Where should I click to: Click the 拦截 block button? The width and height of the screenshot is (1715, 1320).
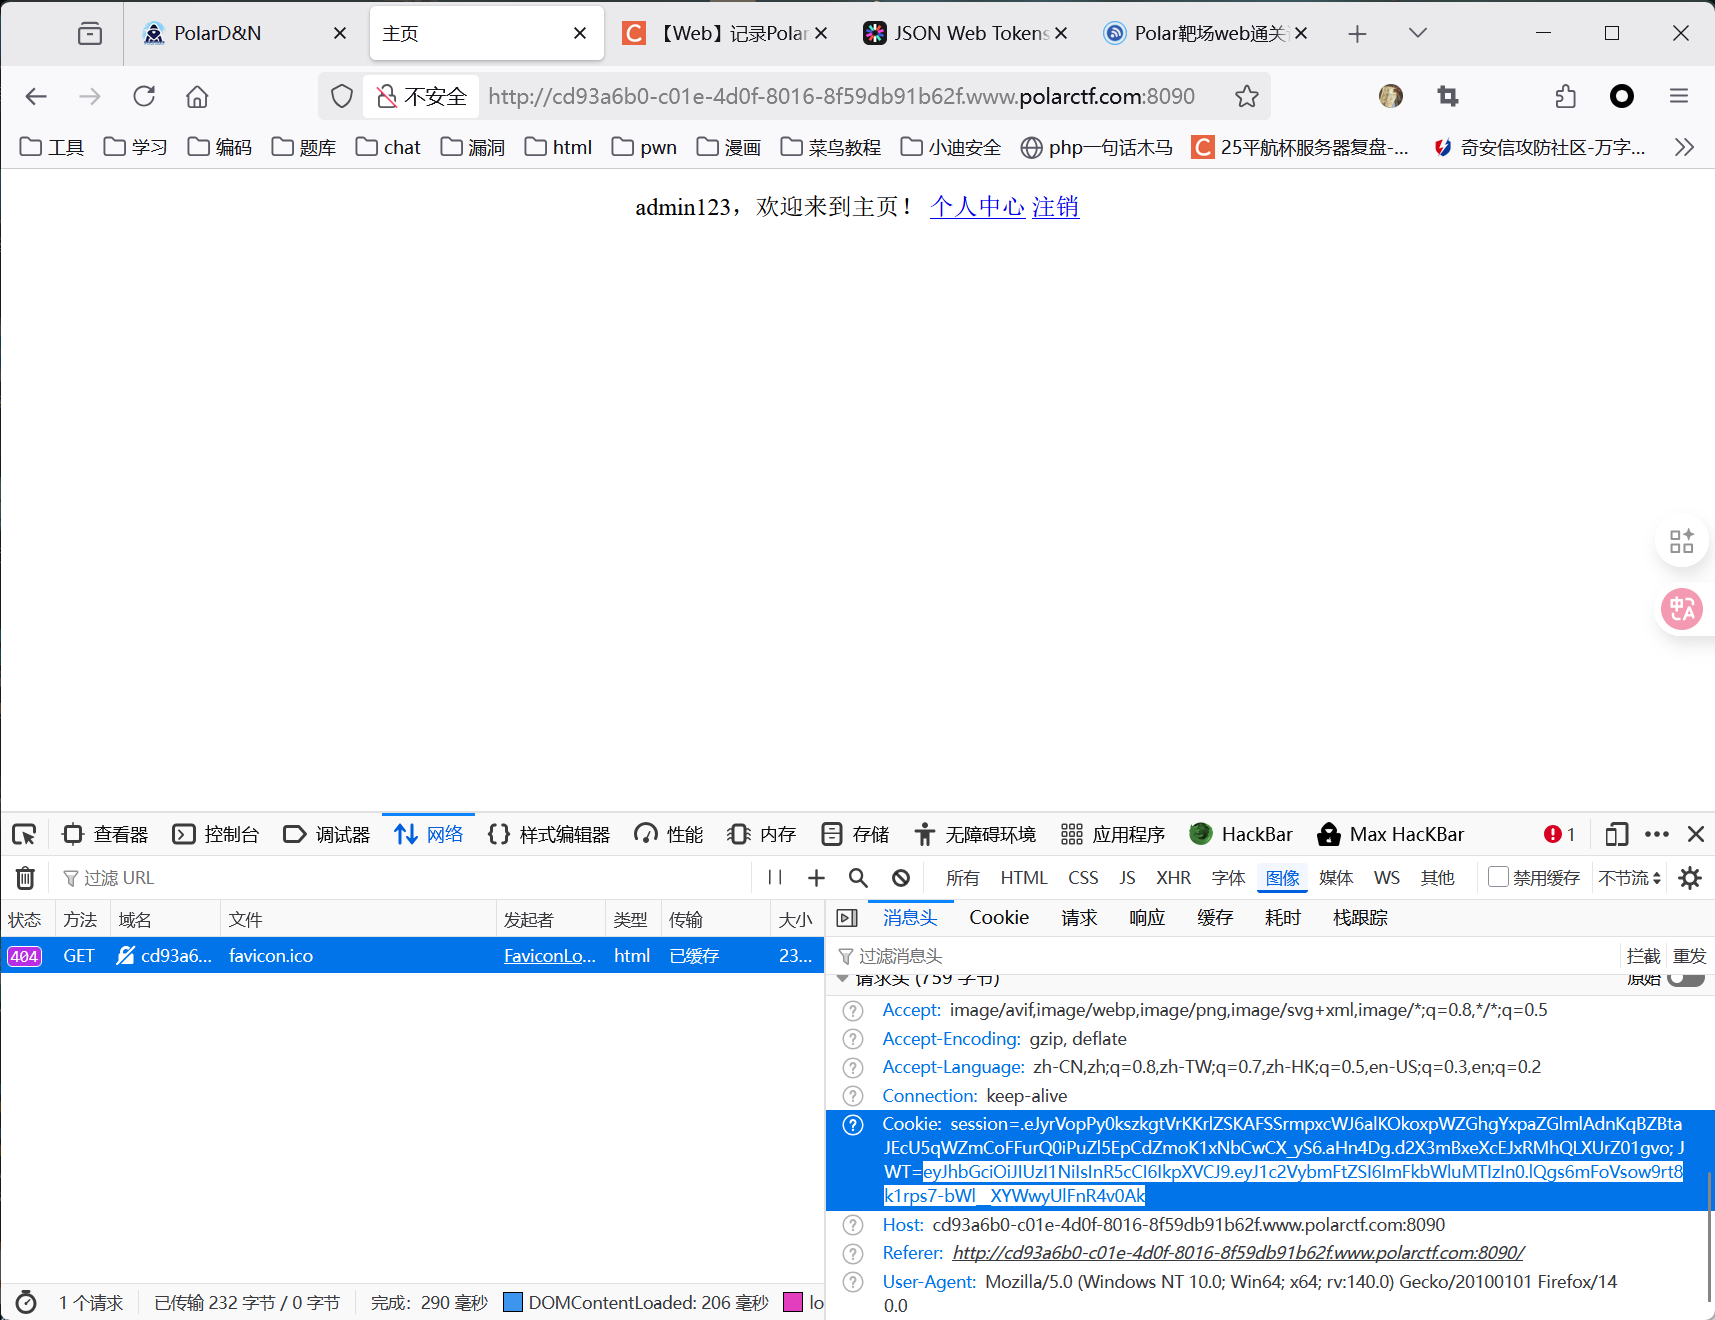[1643, 956]
